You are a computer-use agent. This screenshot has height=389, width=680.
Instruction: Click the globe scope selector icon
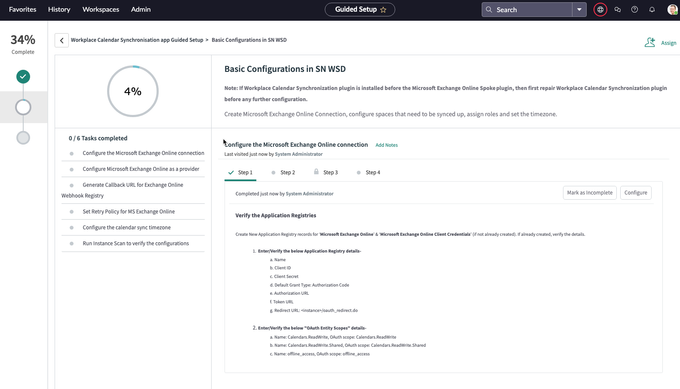click(600, 10)
